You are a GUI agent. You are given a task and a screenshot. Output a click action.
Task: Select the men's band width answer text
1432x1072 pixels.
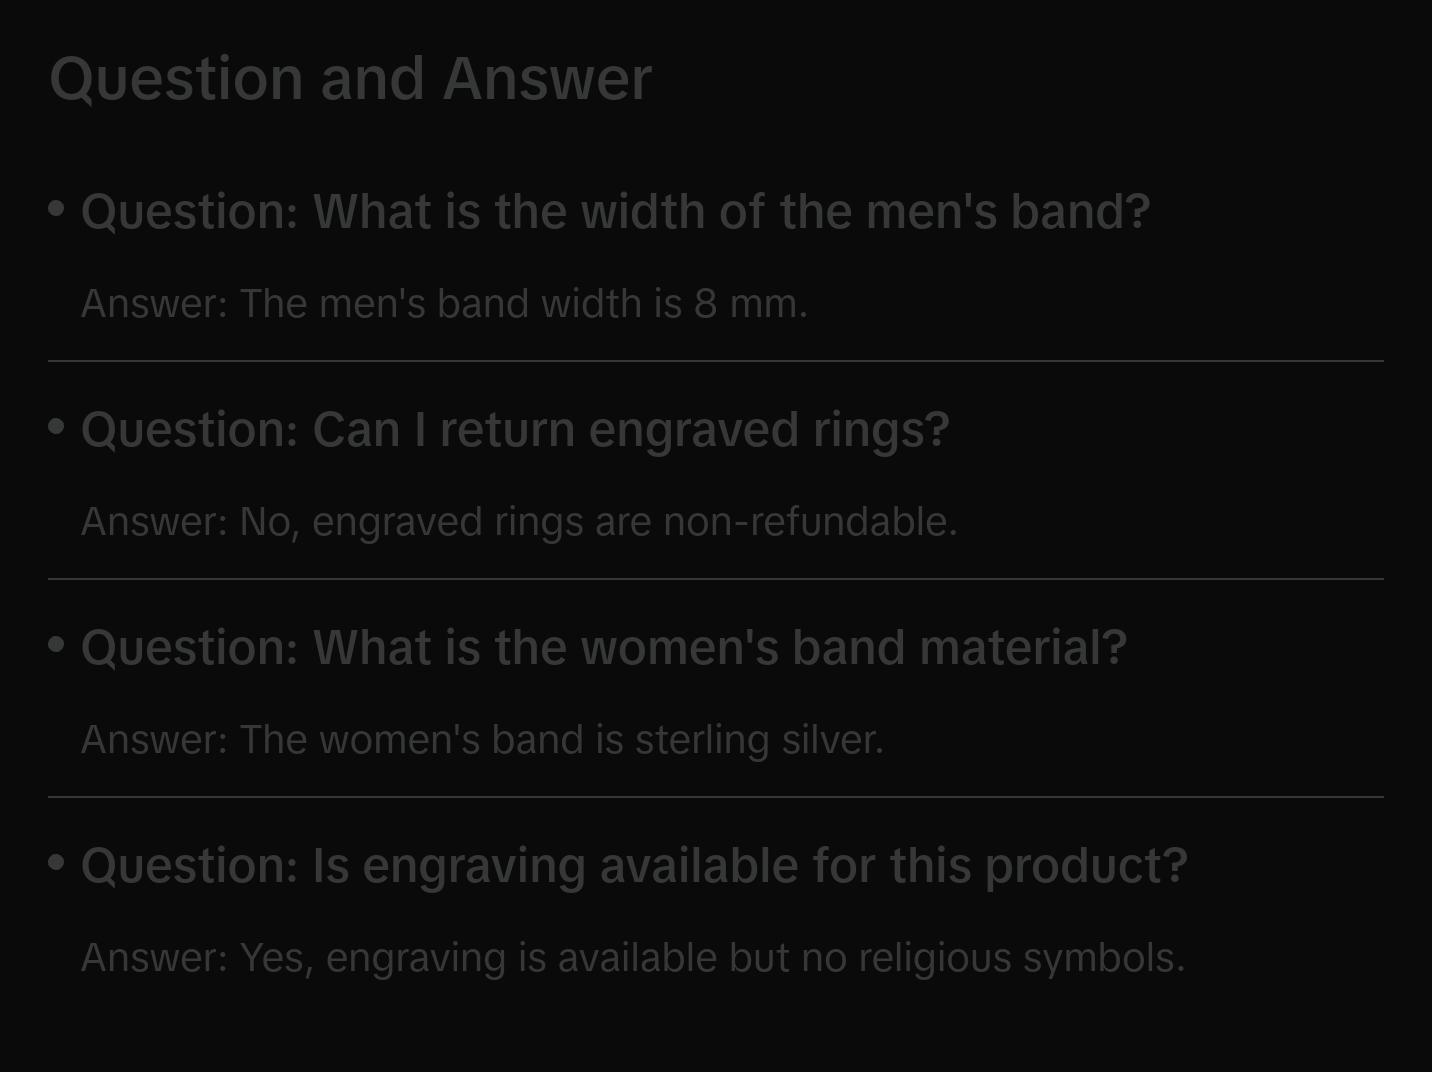[444, 304]
